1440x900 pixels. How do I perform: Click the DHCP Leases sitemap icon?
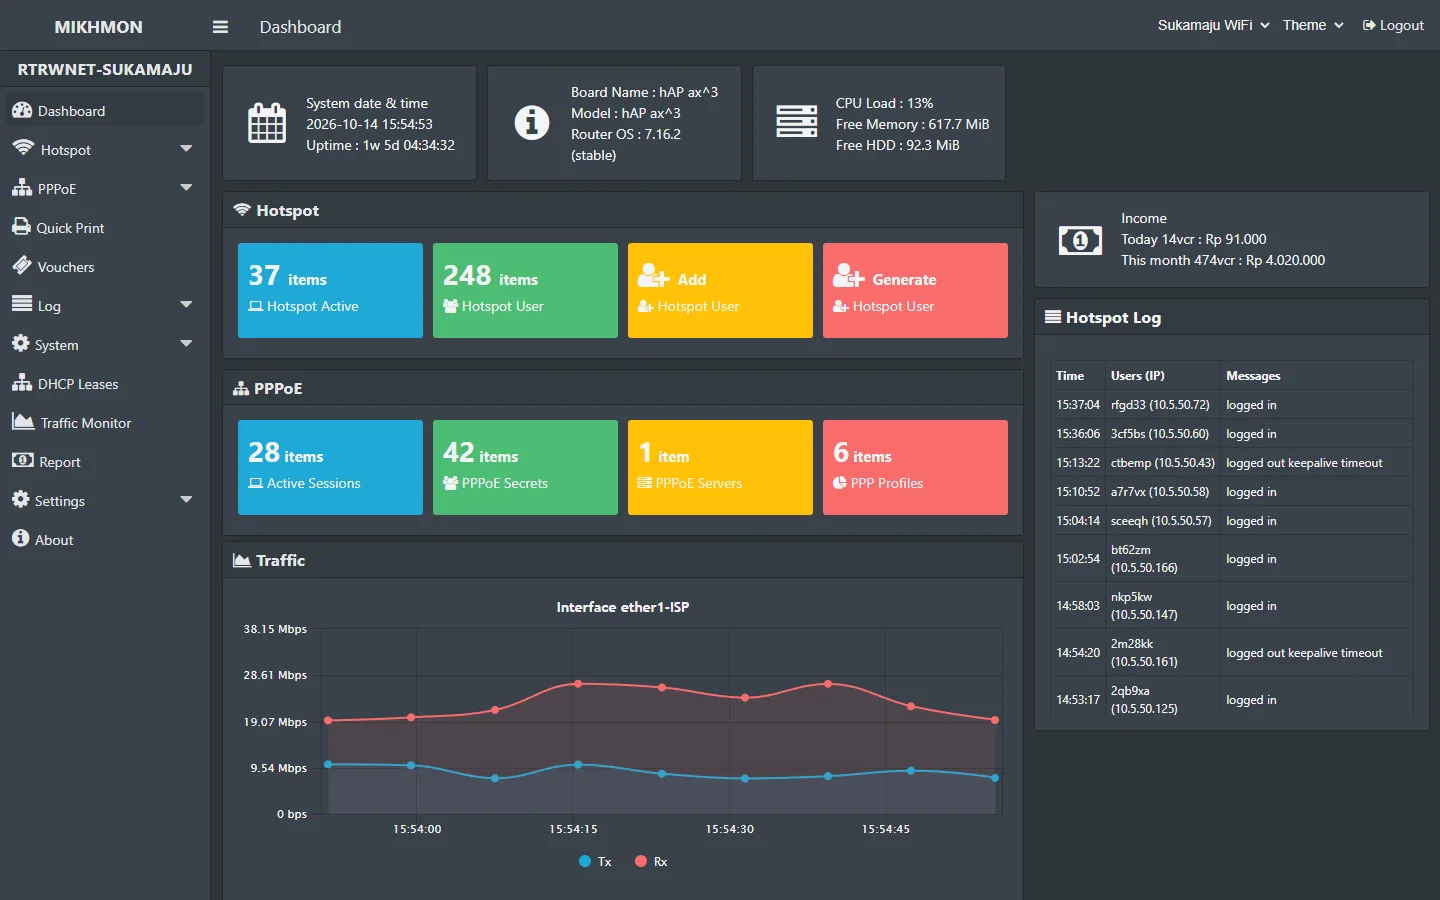pos(22,383)
